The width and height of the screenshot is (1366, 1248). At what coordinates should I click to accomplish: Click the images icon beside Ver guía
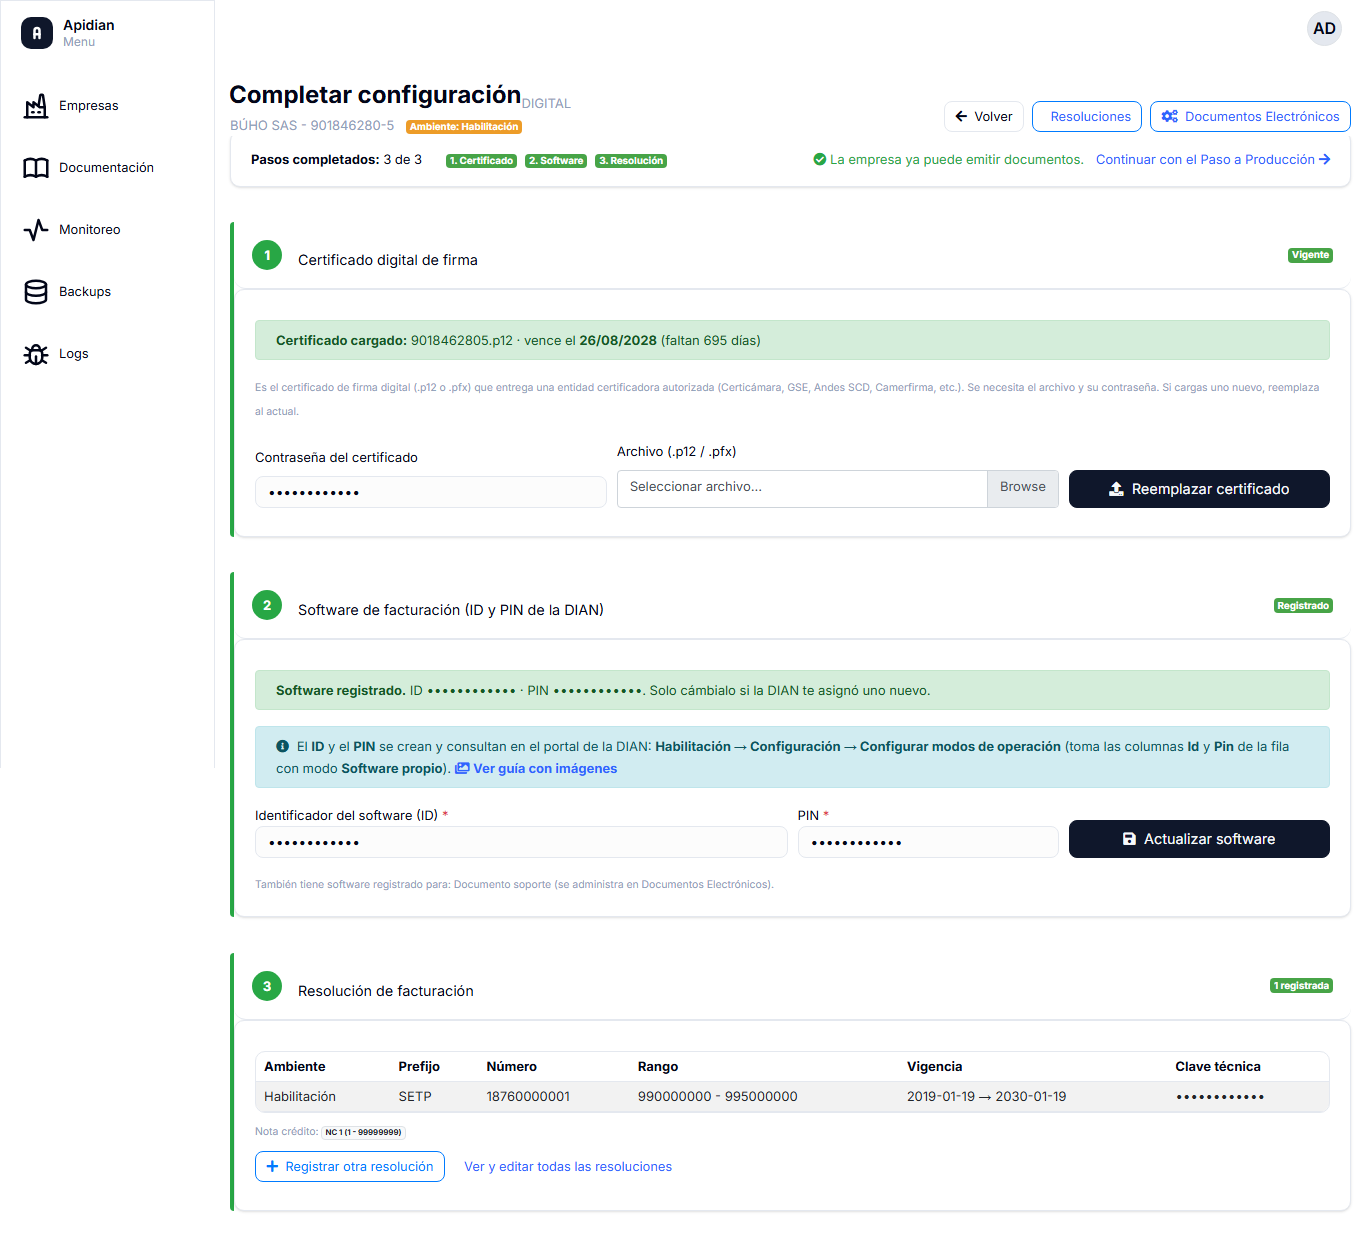[462, 769]
